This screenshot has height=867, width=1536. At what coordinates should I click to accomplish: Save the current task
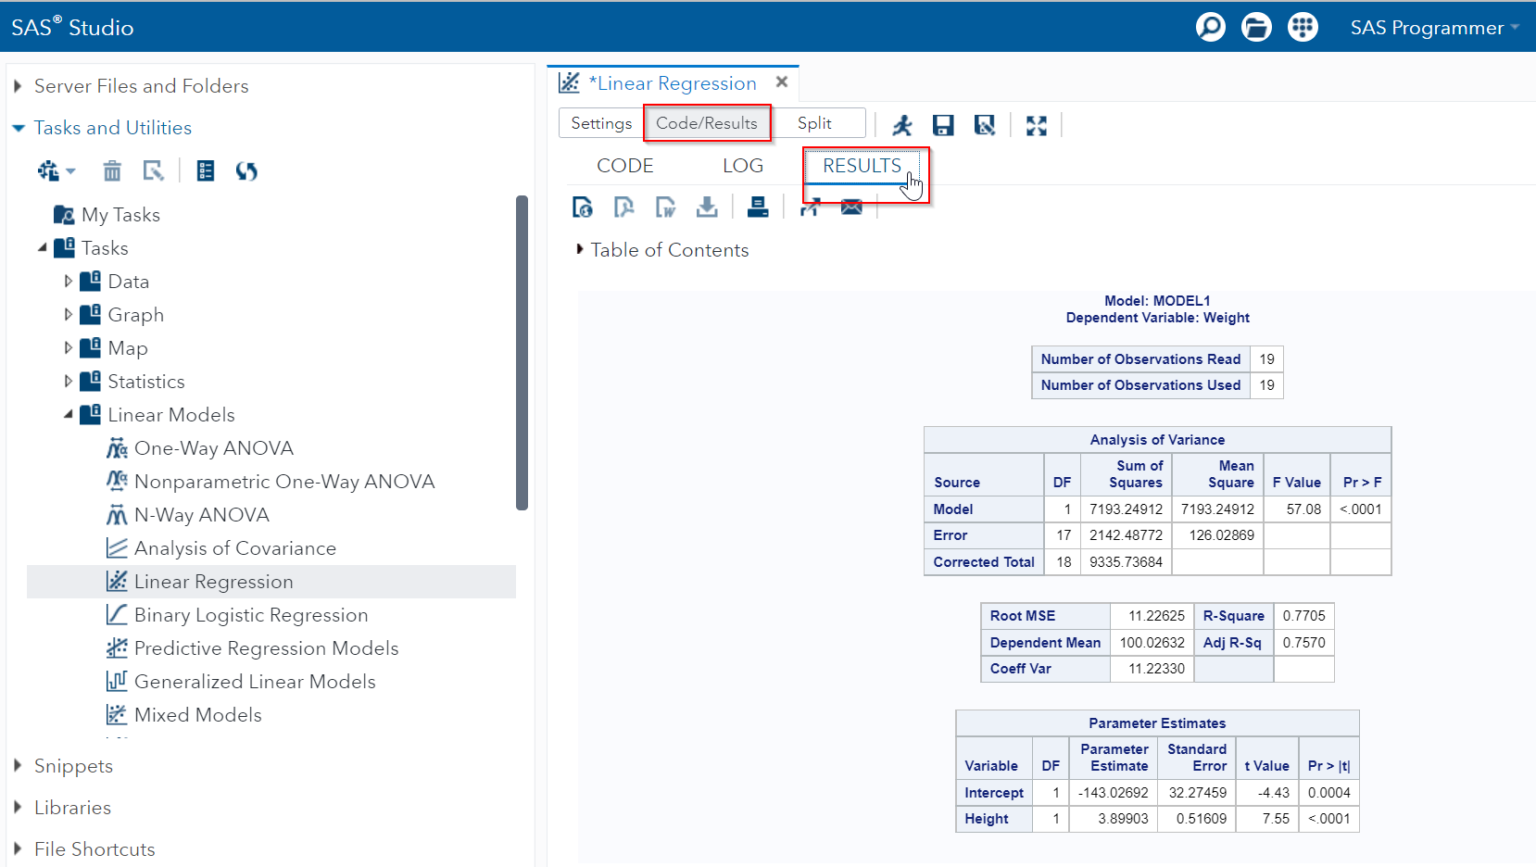(x=942, y=124)
